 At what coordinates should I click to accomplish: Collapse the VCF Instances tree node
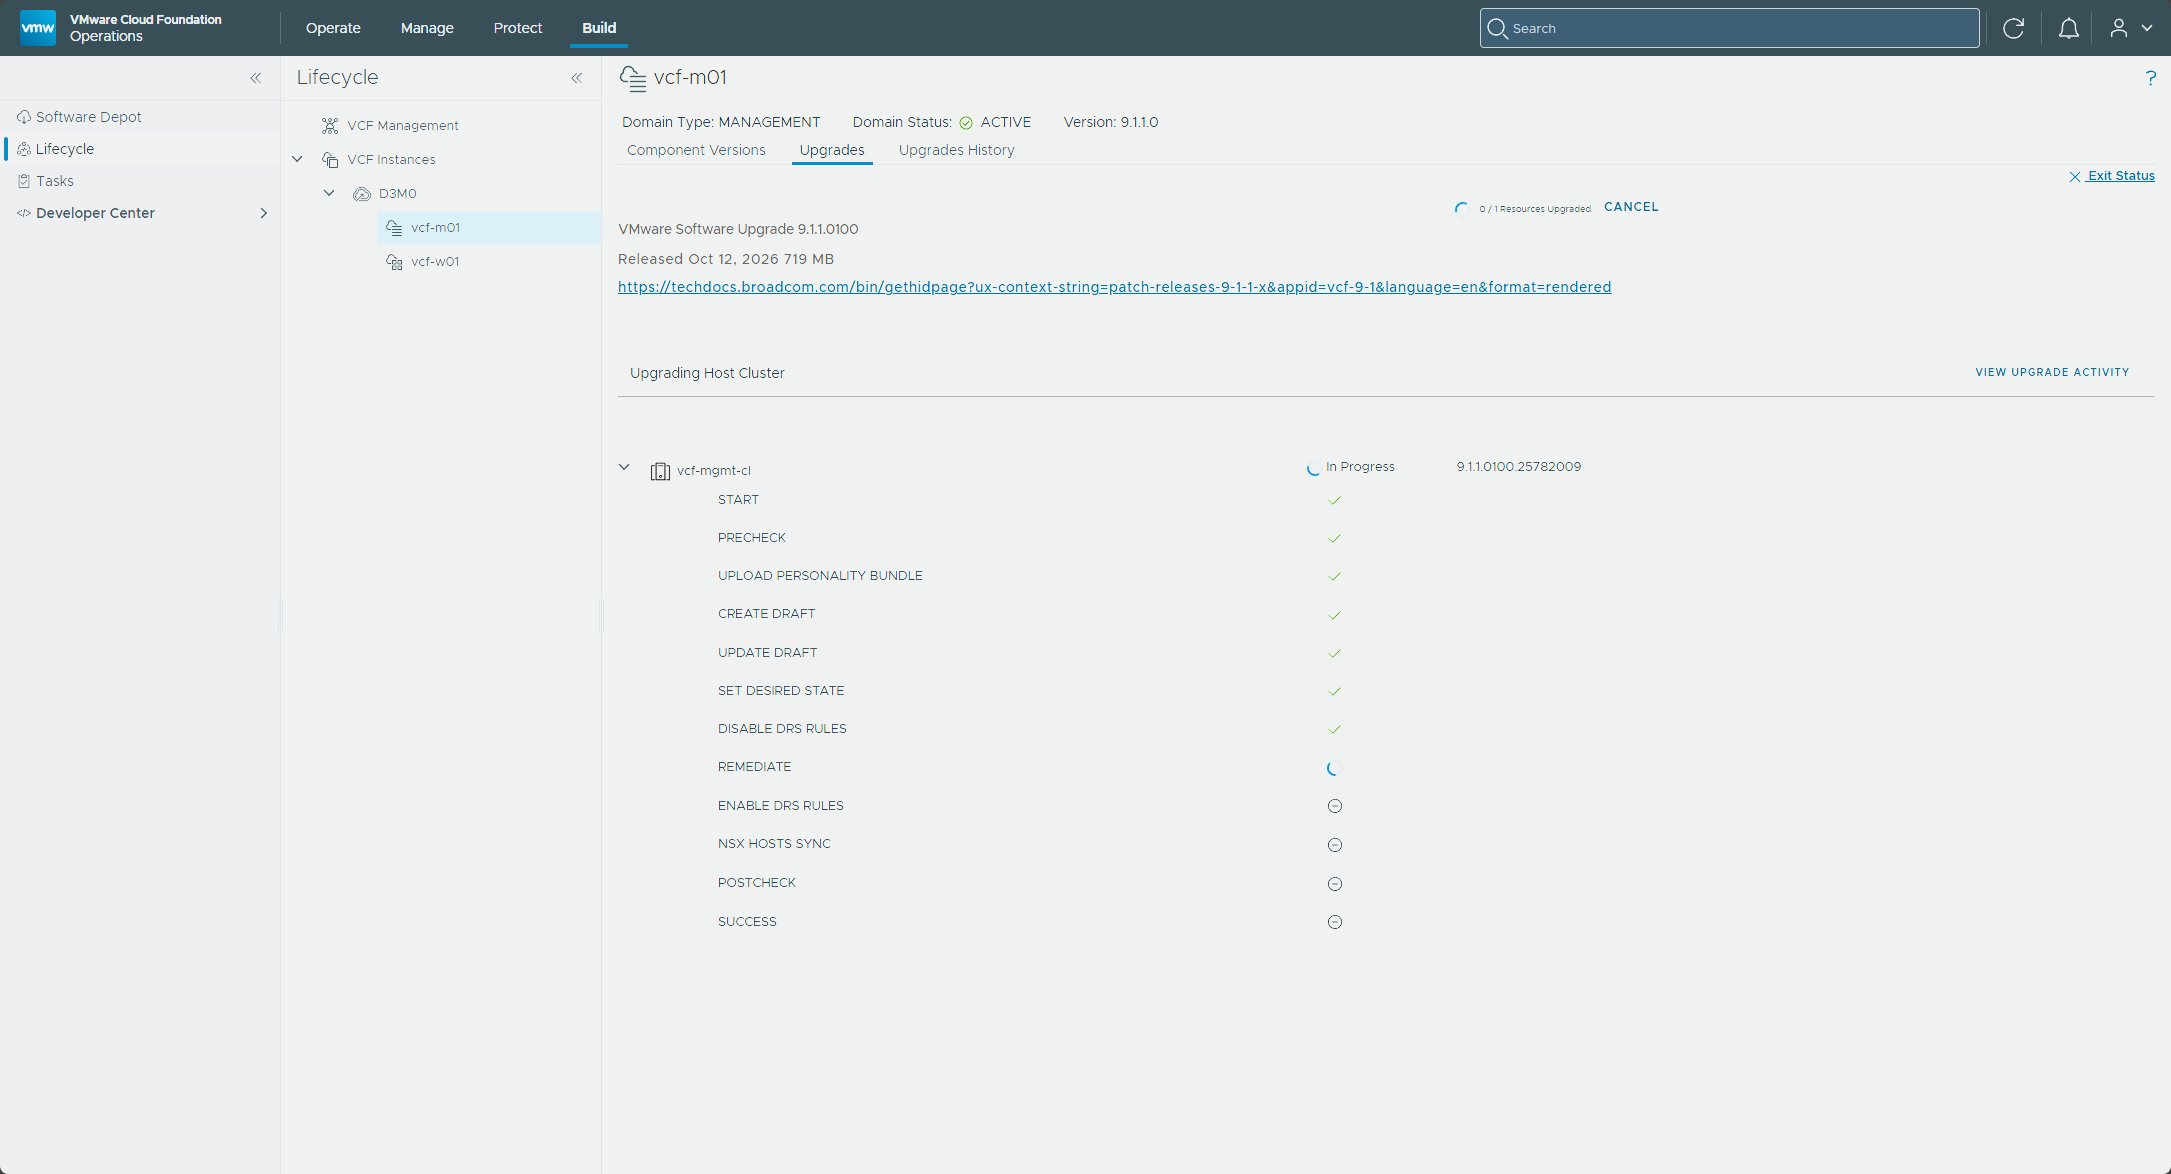click(297, 159)
